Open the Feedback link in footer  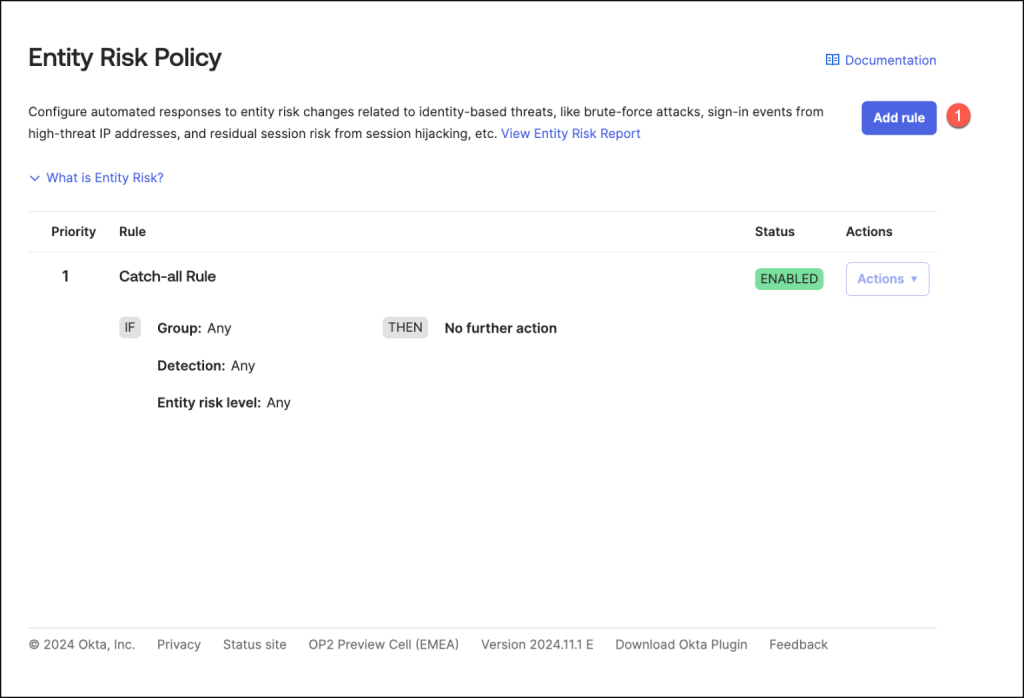798,644
